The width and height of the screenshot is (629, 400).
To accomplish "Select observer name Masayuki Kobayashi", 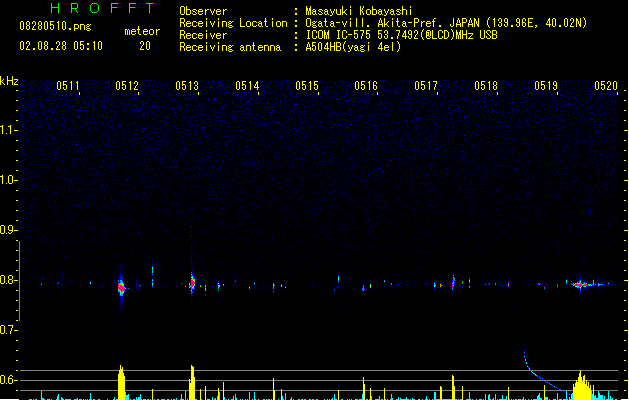I will 359,11.
